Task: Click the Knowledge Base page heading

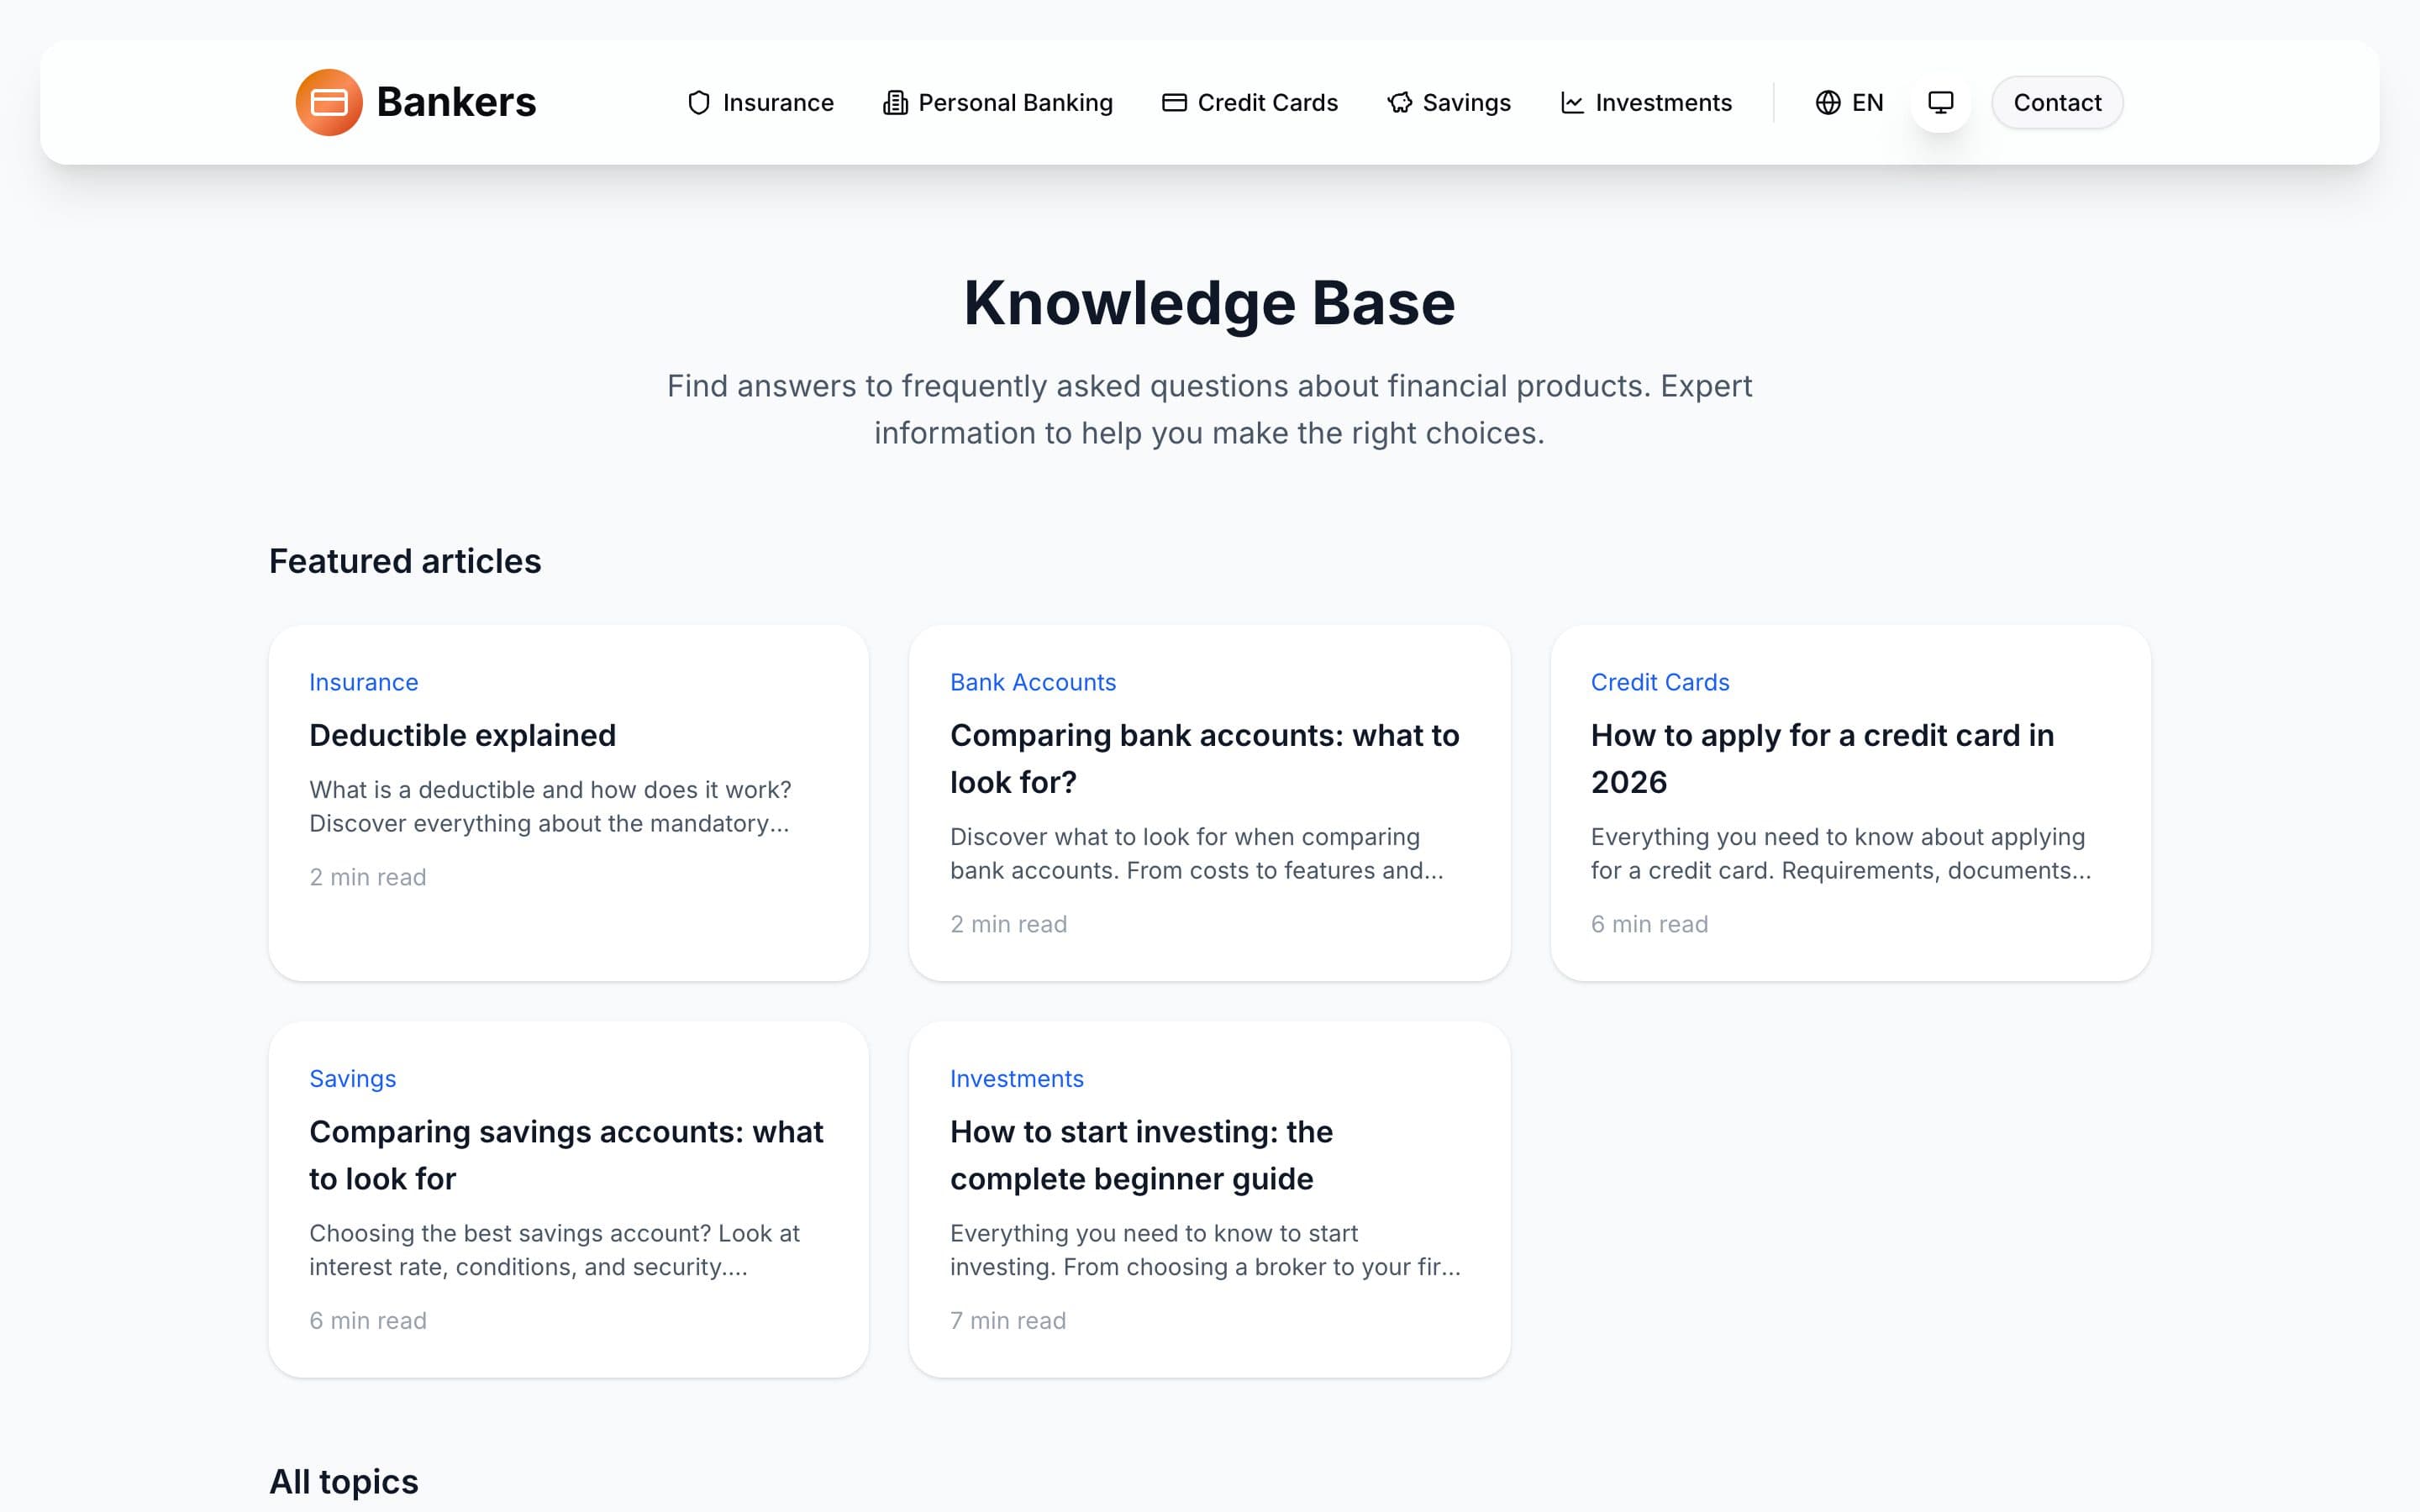Action: (x=1209, y=302)
